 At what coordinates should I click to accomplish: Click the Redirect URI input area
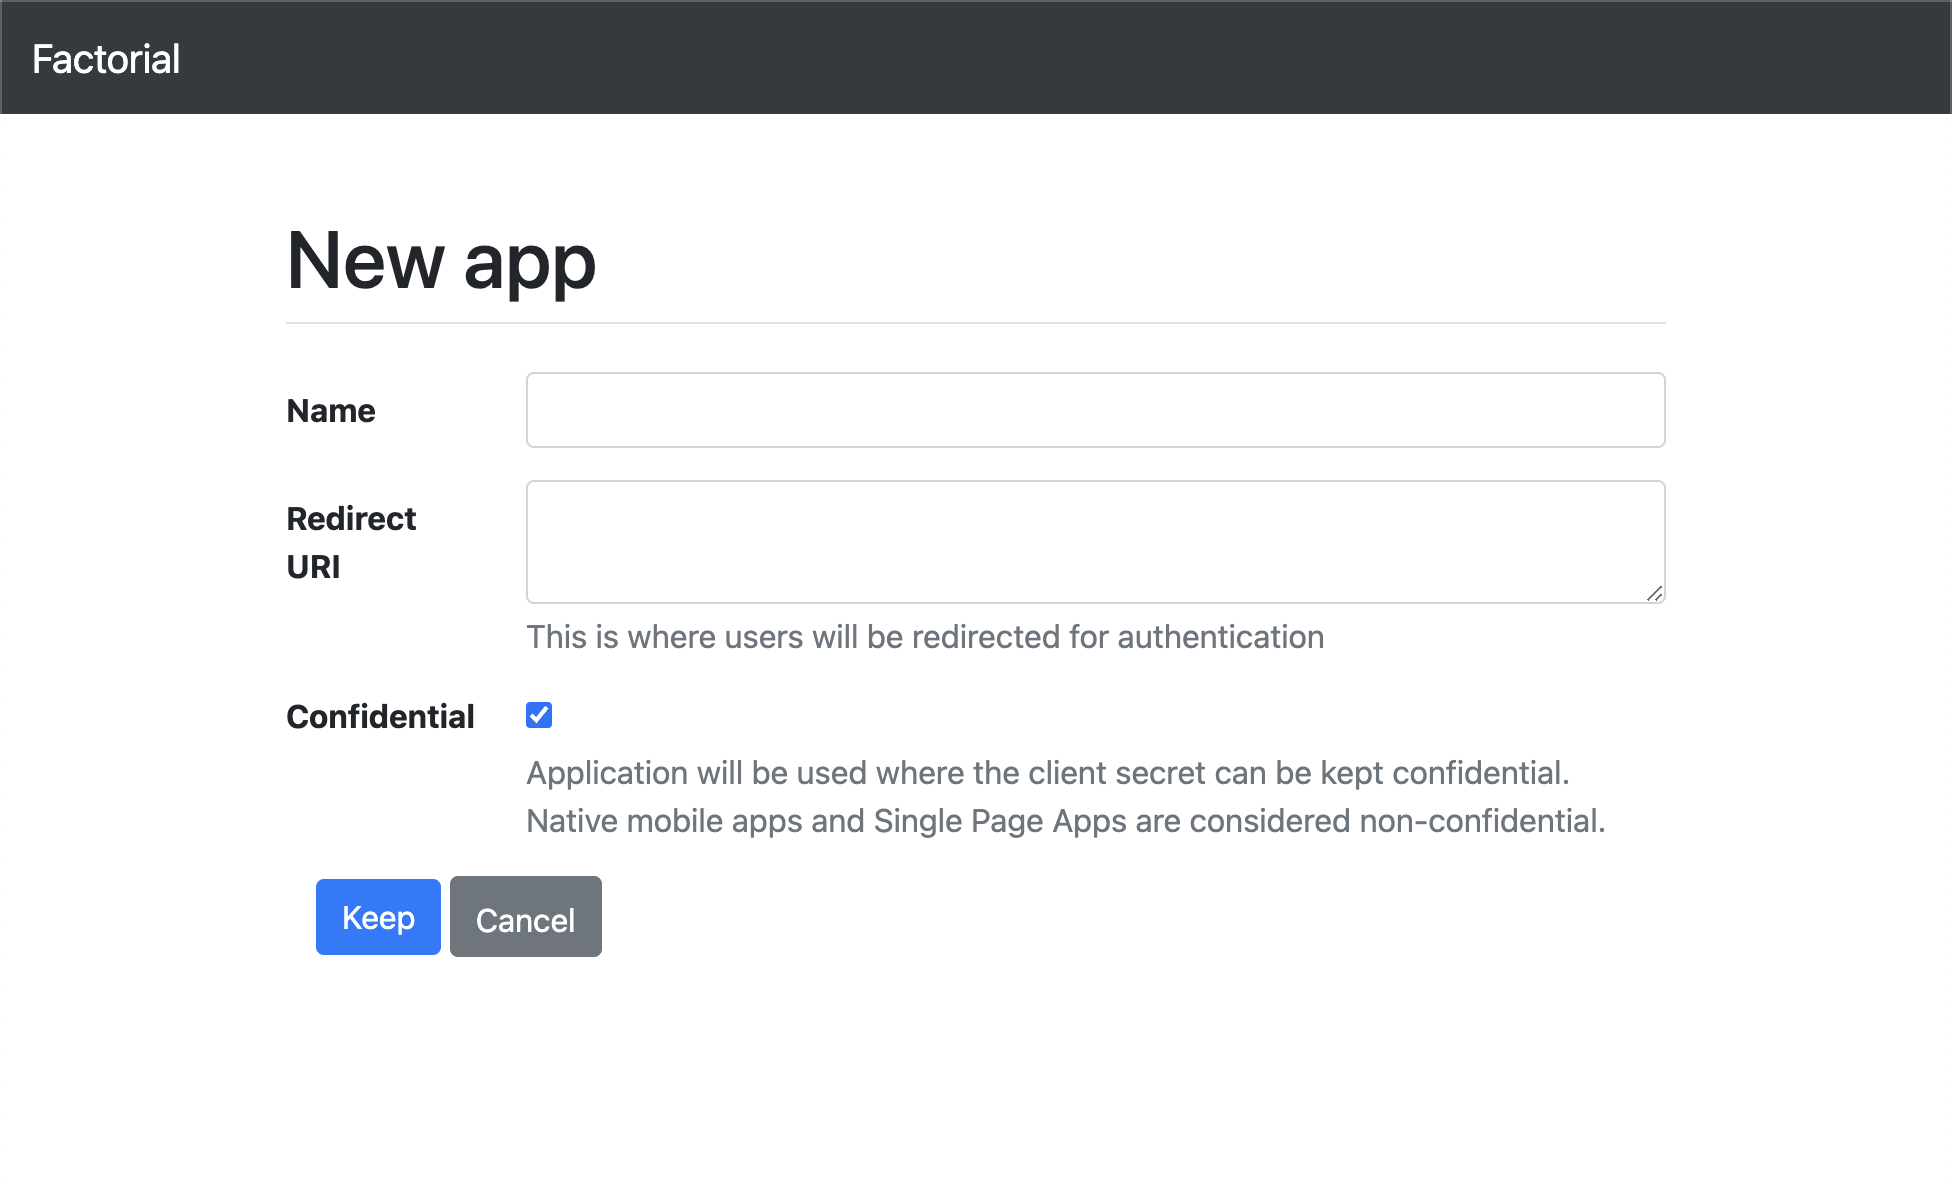click(x=1094, y=540)
